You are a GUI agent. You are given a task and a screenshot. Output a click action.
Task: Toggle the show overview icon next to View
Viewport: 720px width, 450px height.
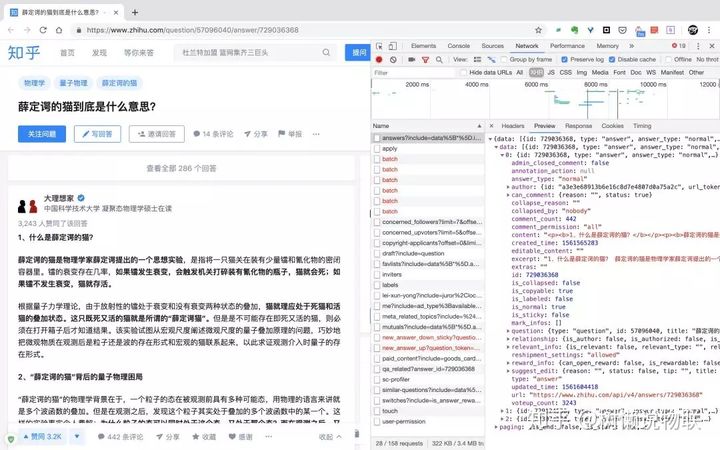coord(491,59)
